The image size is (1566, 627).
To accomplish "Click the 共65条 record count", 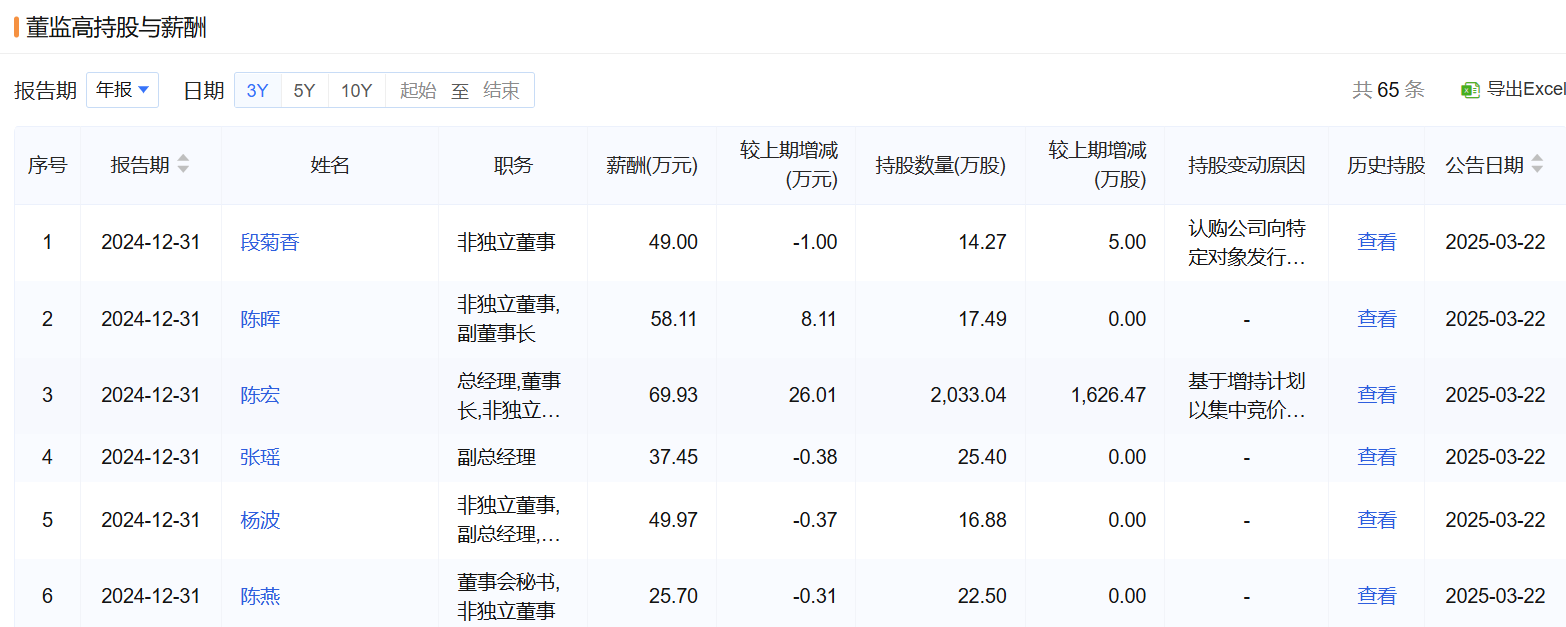I will (1388, 90).
